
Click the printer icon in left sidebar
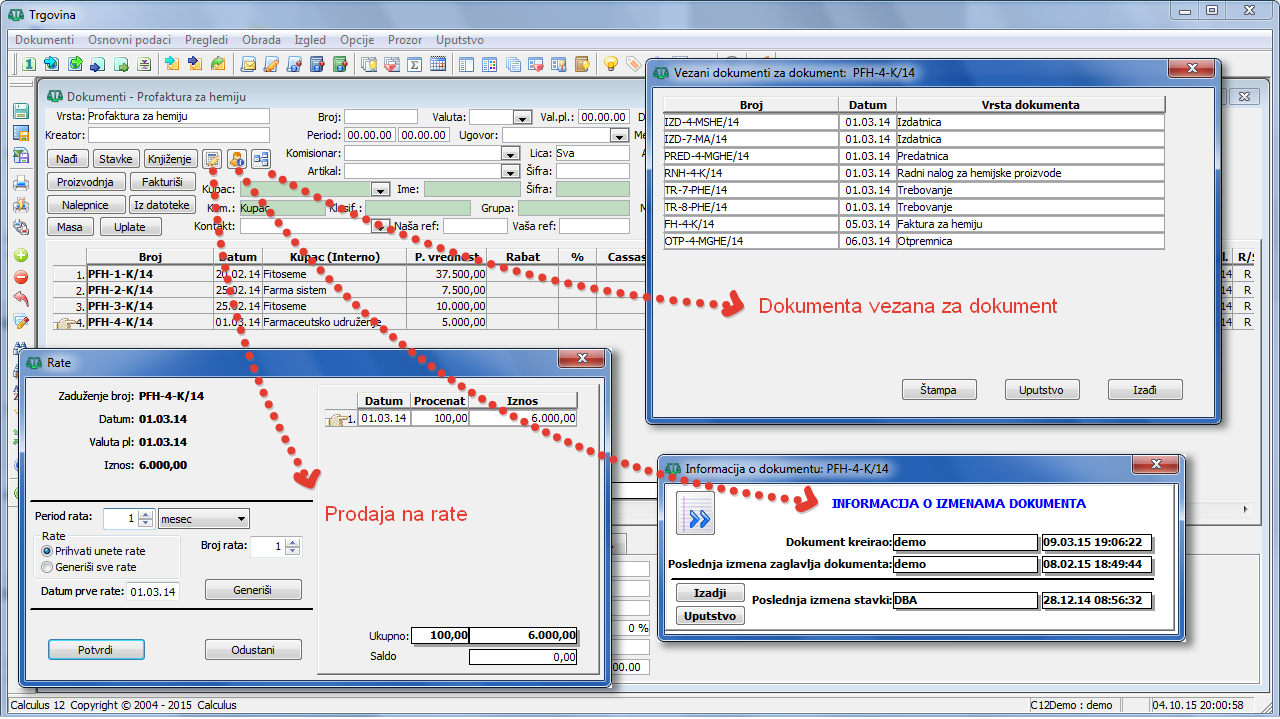(20, 183)
